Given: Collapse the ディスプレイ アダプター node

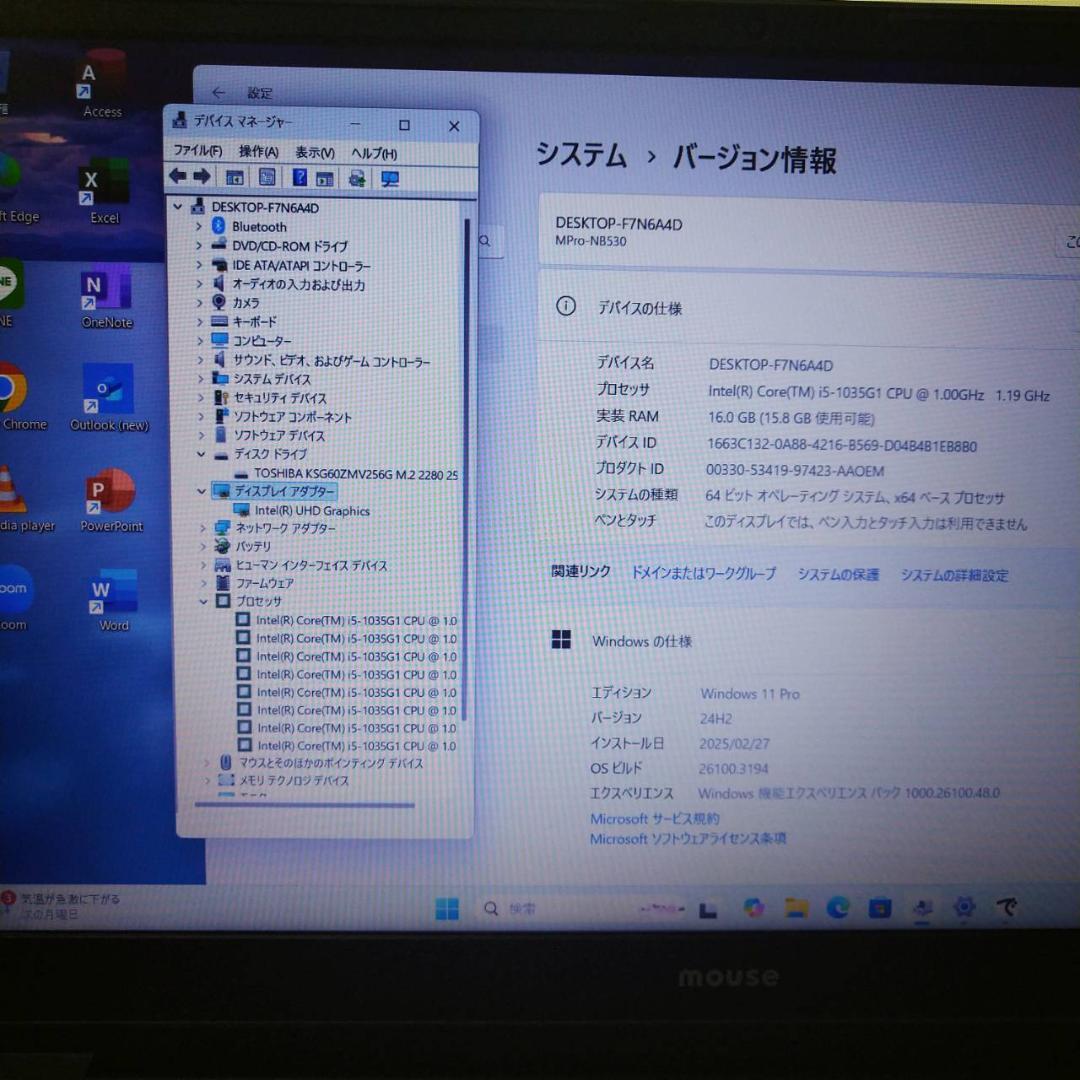Looking at the screenshot, I should tap(201, 491).
